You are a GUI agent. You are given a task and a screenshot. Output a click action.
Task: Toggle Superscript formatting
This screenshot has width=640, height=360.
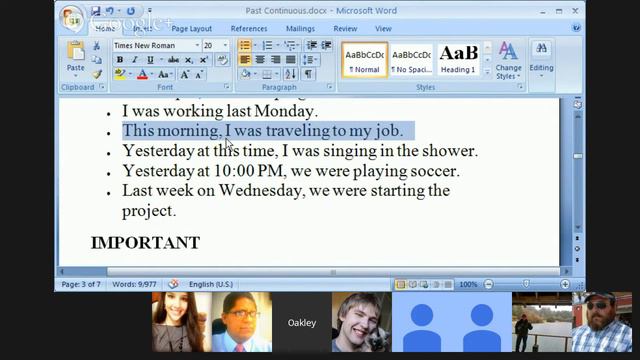pos(204,60)
